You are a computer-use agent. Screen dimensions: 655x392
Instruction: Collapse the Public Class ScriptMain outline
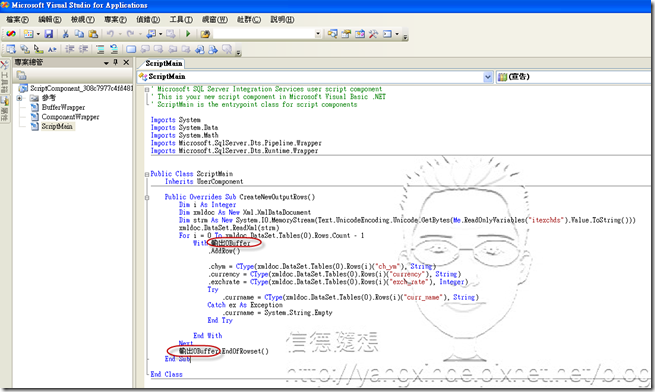pyautogui.click(x=147, y=174)
